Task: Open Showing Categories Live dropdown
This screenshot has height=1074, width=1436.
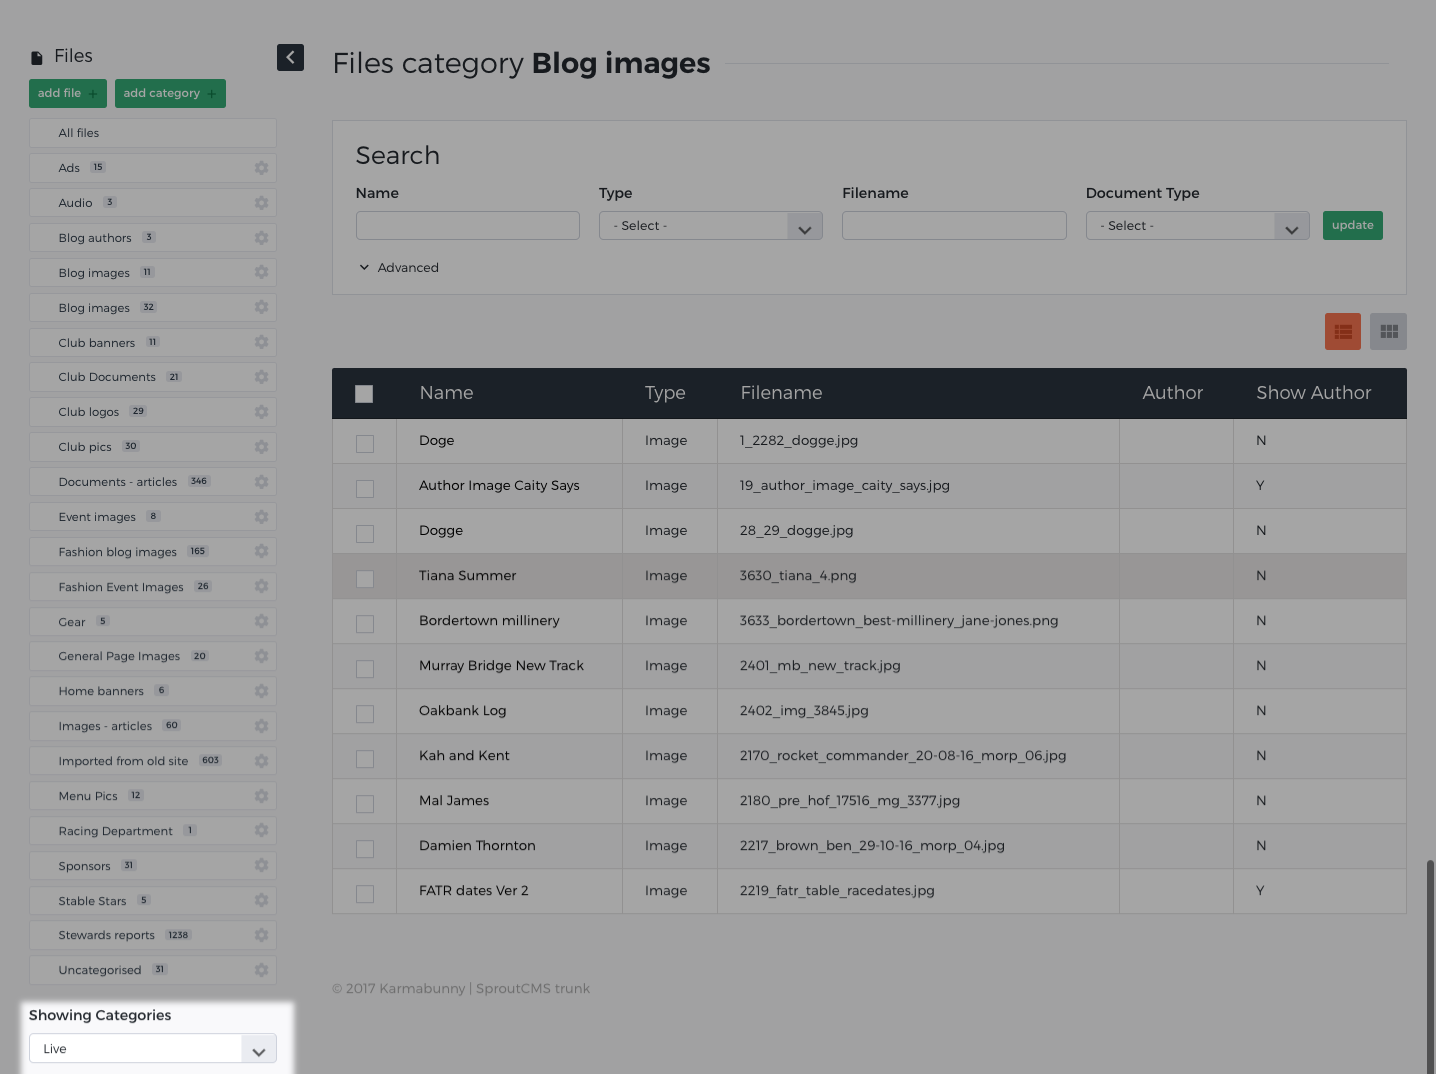Action: click(x=153, y=1049)
